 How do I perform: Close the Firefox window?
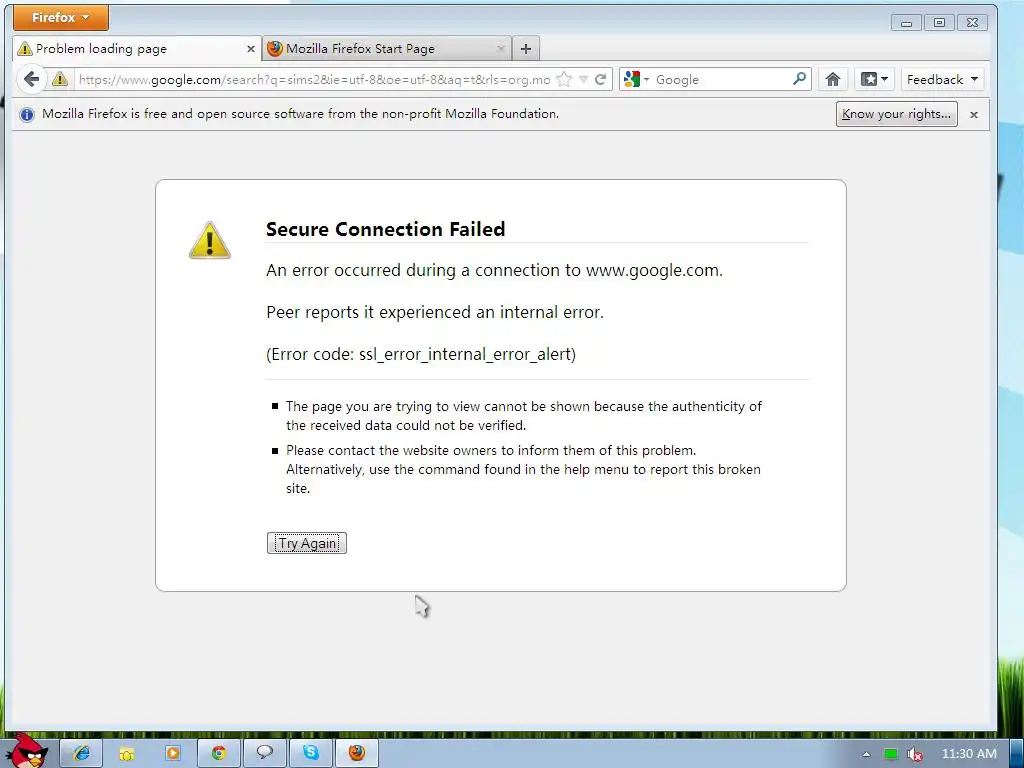point(972,23)
